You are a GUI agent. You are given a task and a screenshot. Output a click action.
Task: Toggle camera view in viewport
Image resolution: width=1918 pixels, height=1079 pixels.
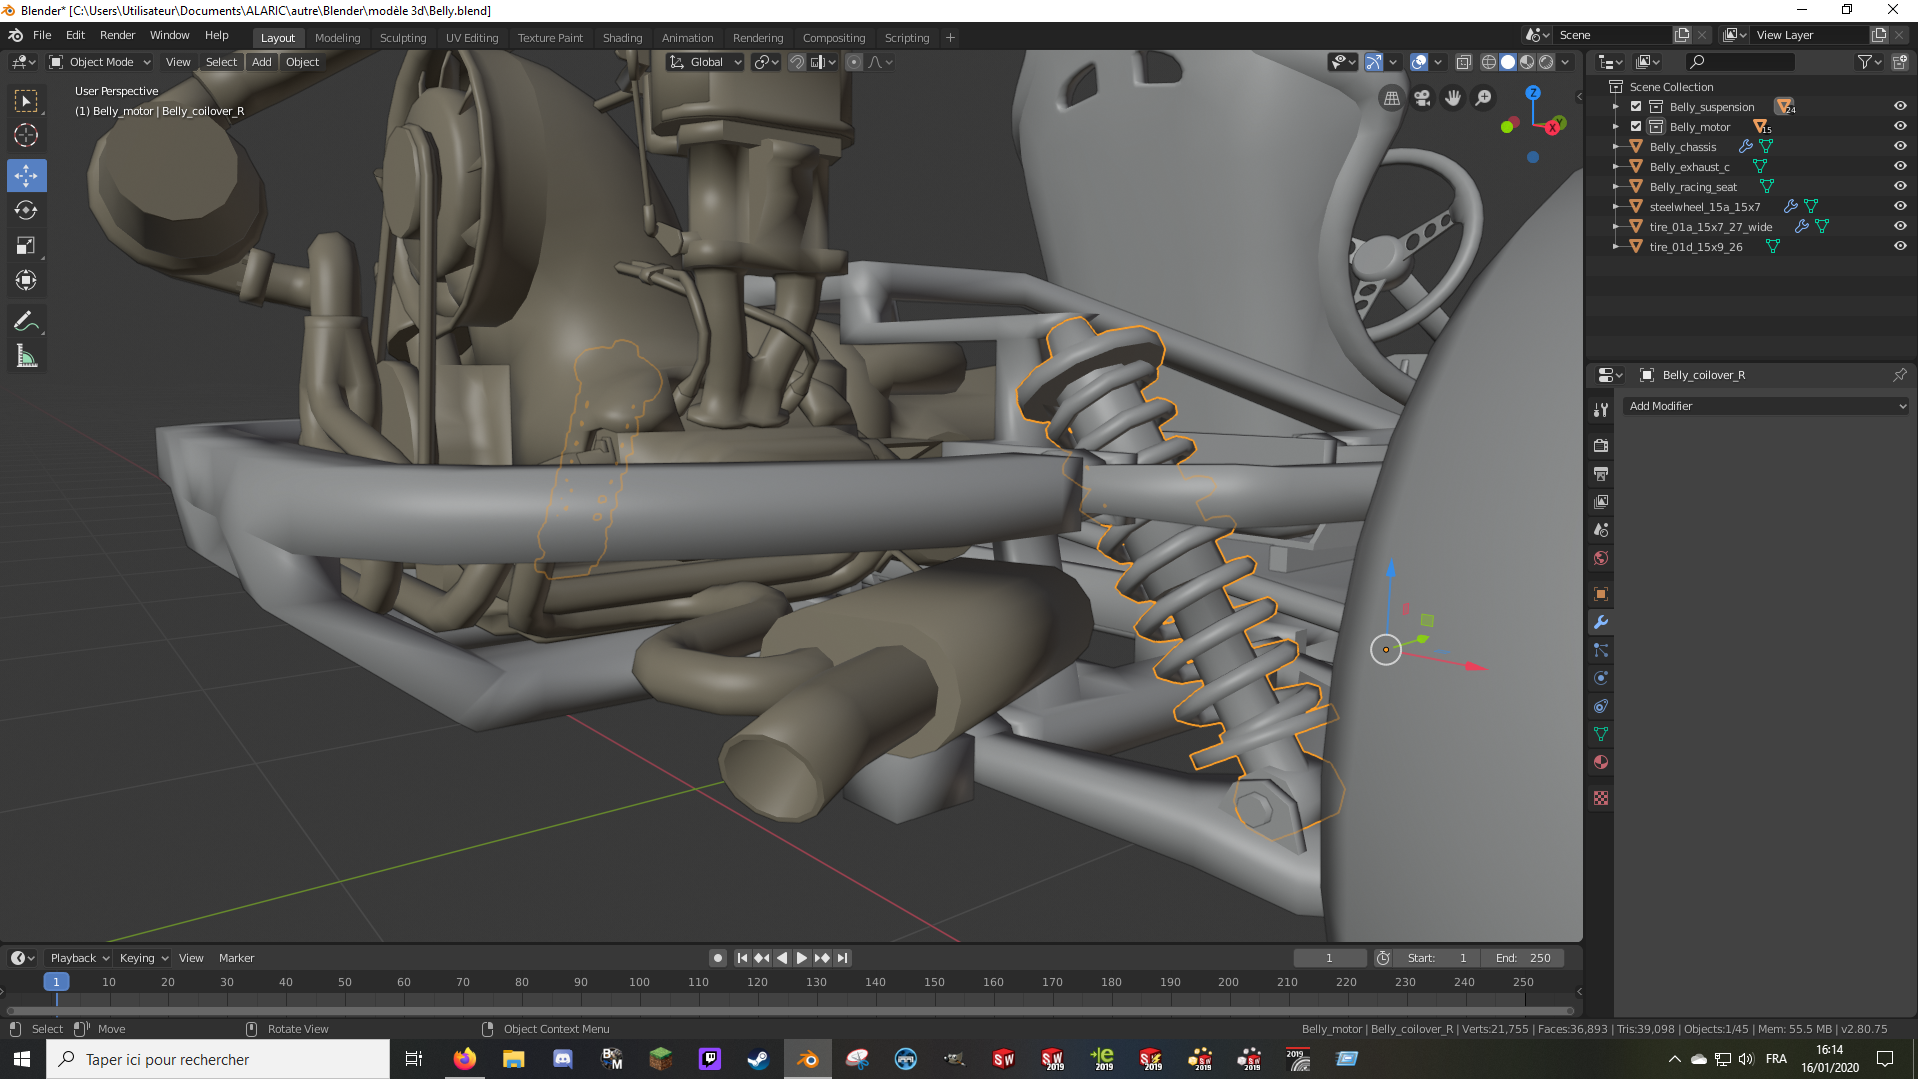click(x=1422, y=98)
